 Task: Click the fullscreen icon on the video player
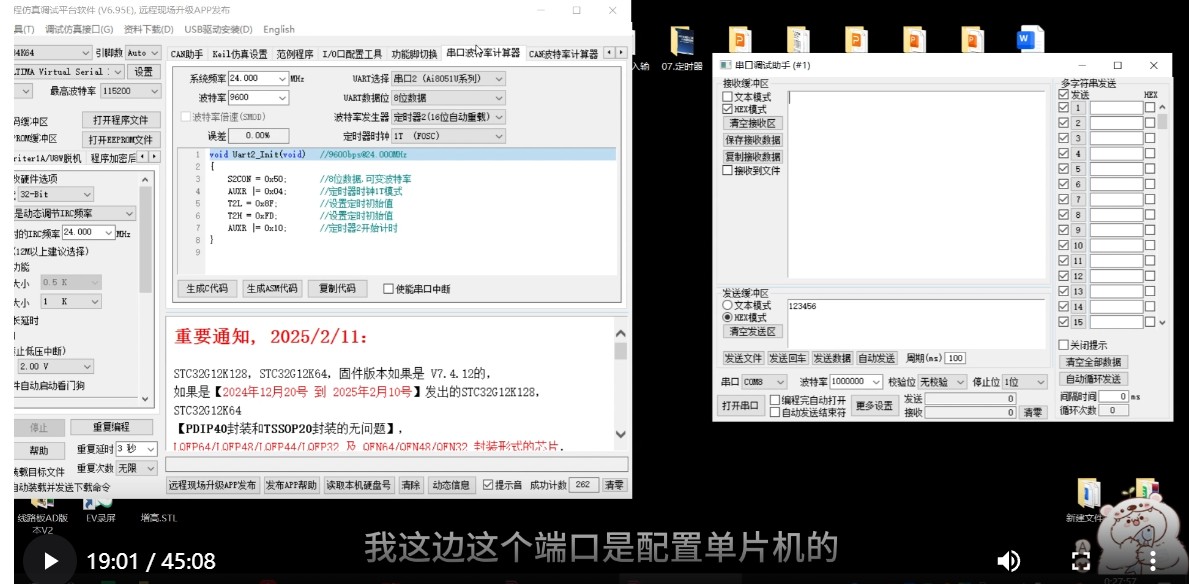pyautogui.click(x=1083, y=561)
